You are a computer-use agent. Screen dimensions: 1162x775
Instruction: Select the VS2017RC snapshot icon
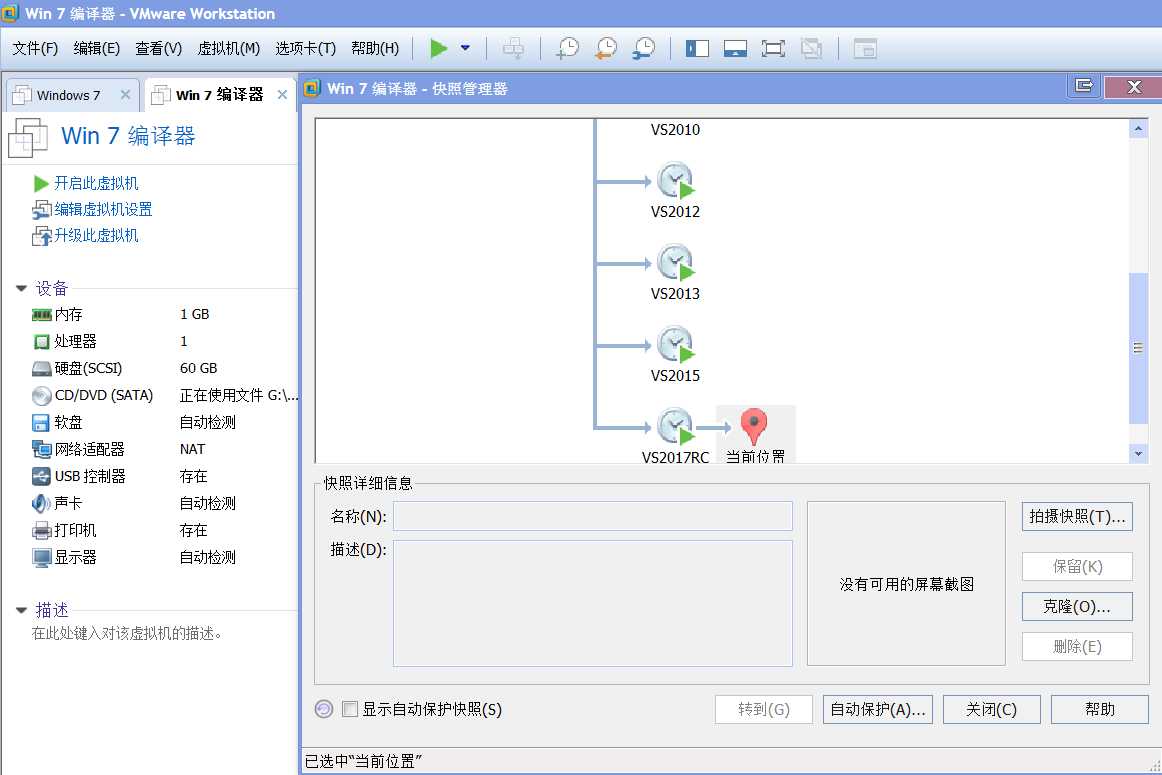point(675,428)
